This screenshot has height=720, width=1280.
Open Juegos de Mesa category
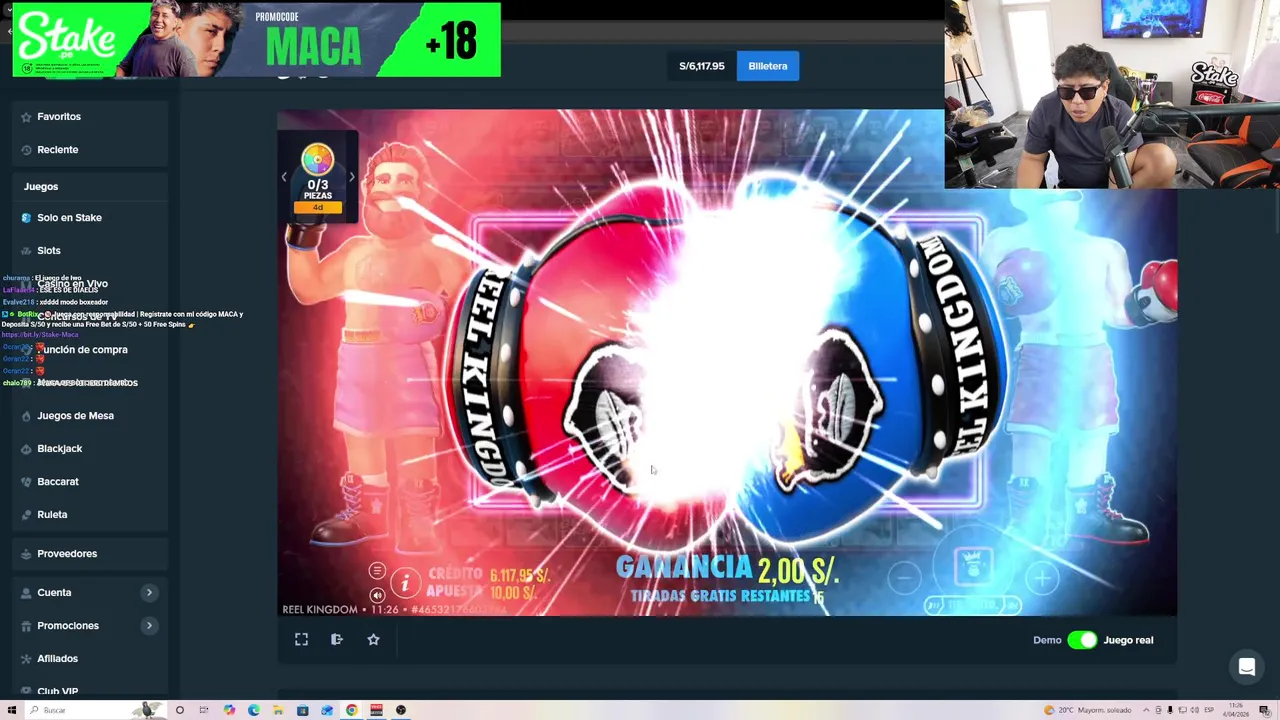75,416
